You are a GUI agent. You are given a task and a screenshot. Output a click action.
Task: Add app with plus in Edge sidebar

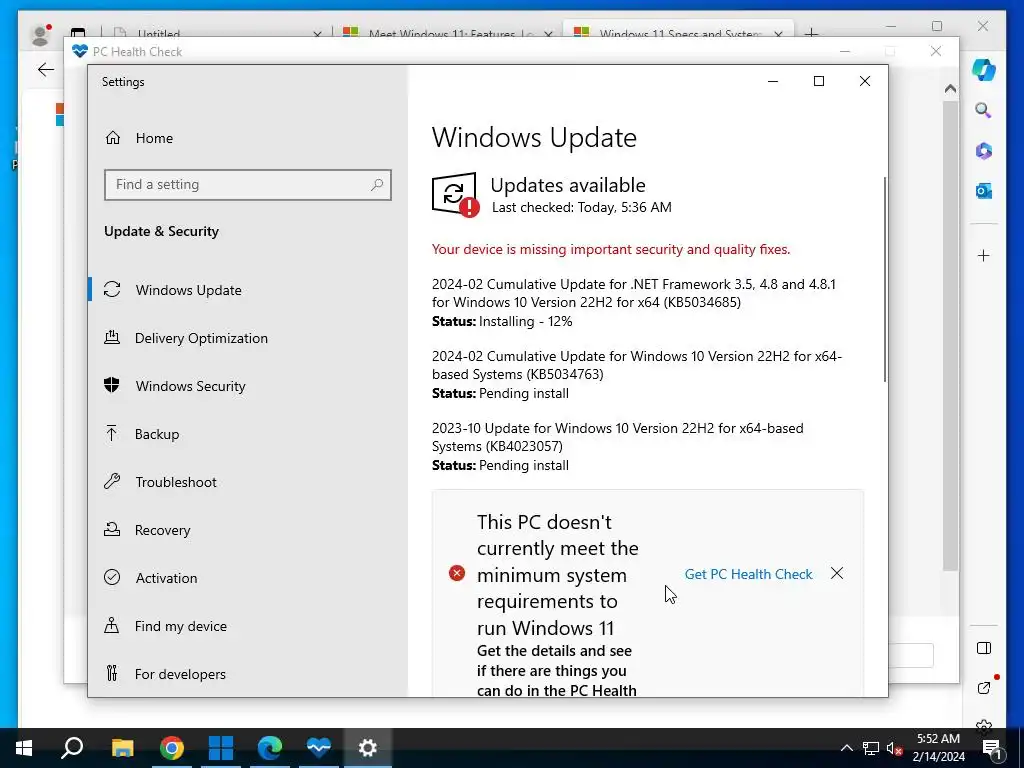(984, 255)
